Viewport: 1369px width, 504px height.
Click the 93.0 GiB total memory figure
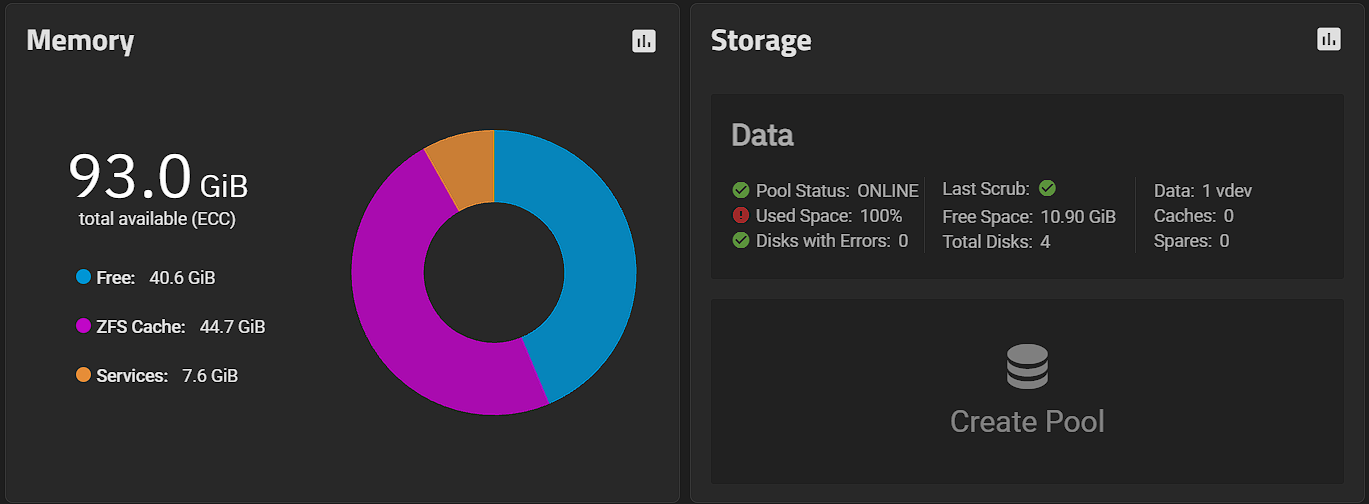point(158,178)
